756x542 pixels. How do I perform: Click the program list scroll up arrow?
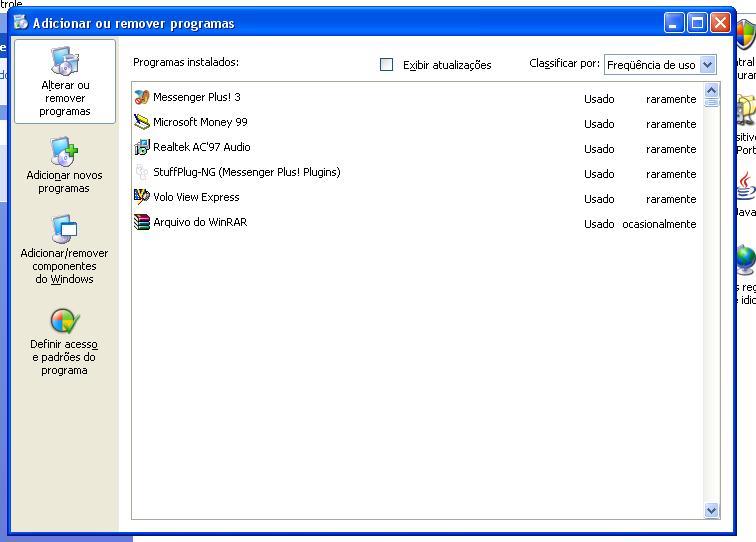point(711,90)
